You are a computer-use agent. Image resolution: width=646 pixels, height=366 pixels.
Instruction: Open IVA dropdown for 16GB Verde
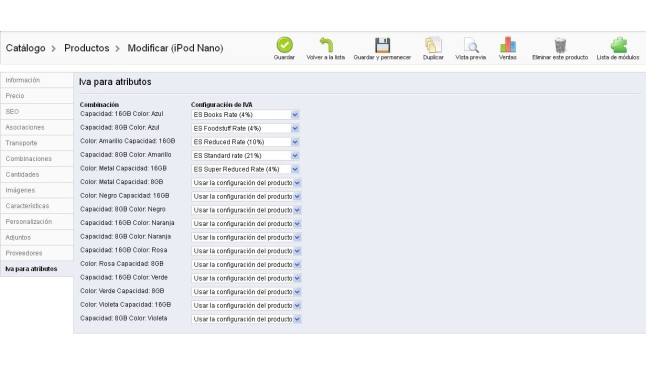(246, 278)
